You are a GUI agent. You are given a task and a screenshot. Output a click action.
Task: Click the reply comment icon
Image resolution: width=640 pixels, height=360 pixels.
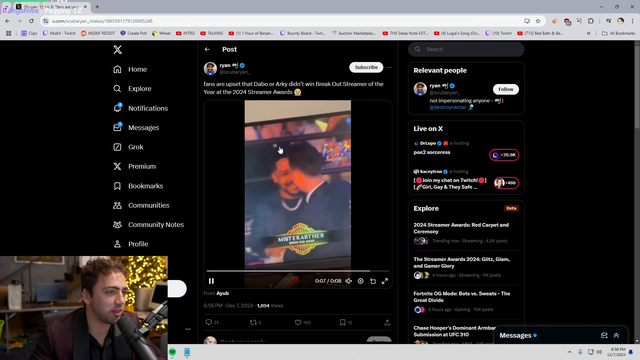[x=209, y=322]
